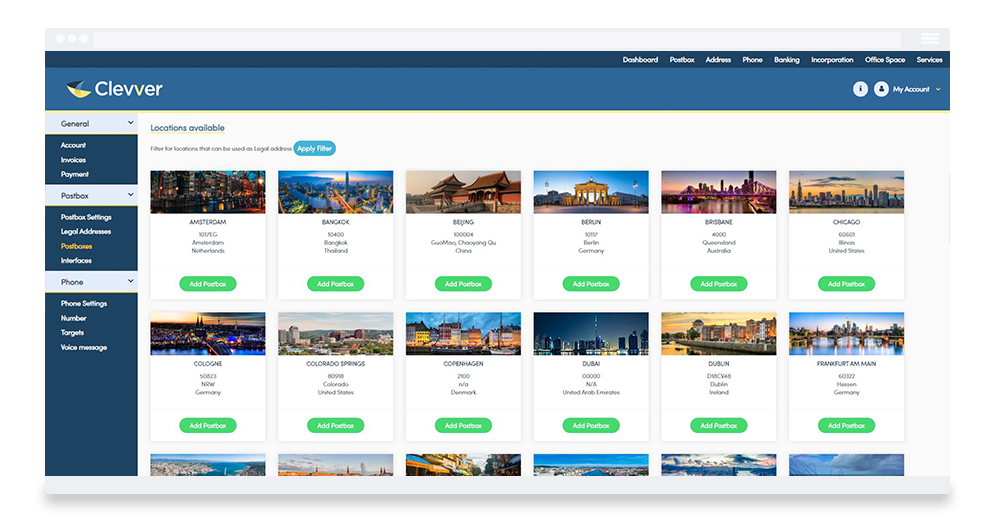Screen dimensions: 1000x520
Task: Open the hamburger menu in browser bar
Action: point(930,39)
